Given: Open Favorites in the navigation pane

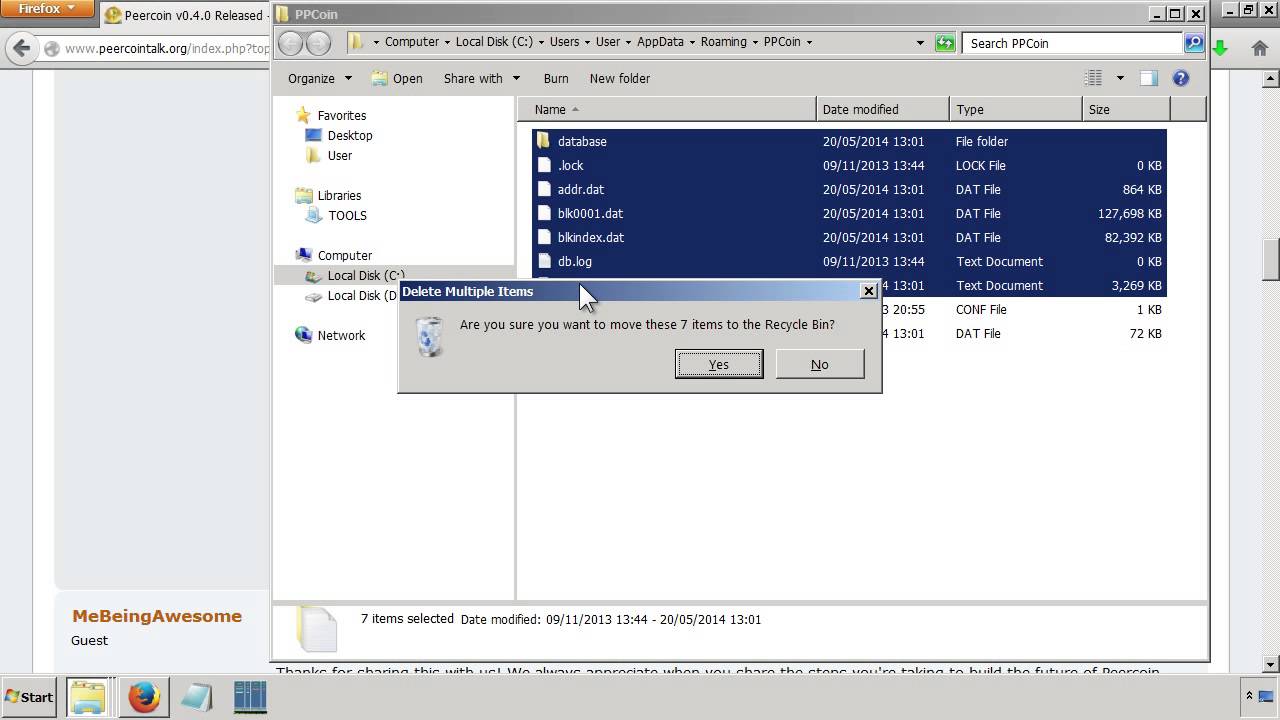Looking at the screenshot, I should tap(342, 115).
